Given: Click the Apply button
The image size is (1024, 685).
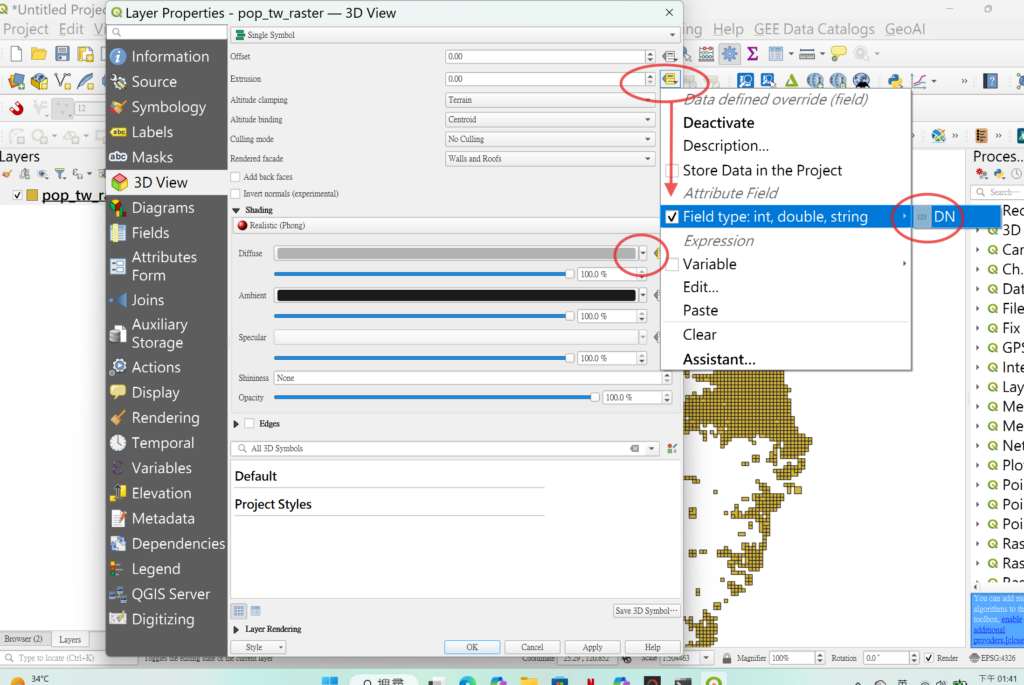Looking at the screenshot, I should (592, 647).
